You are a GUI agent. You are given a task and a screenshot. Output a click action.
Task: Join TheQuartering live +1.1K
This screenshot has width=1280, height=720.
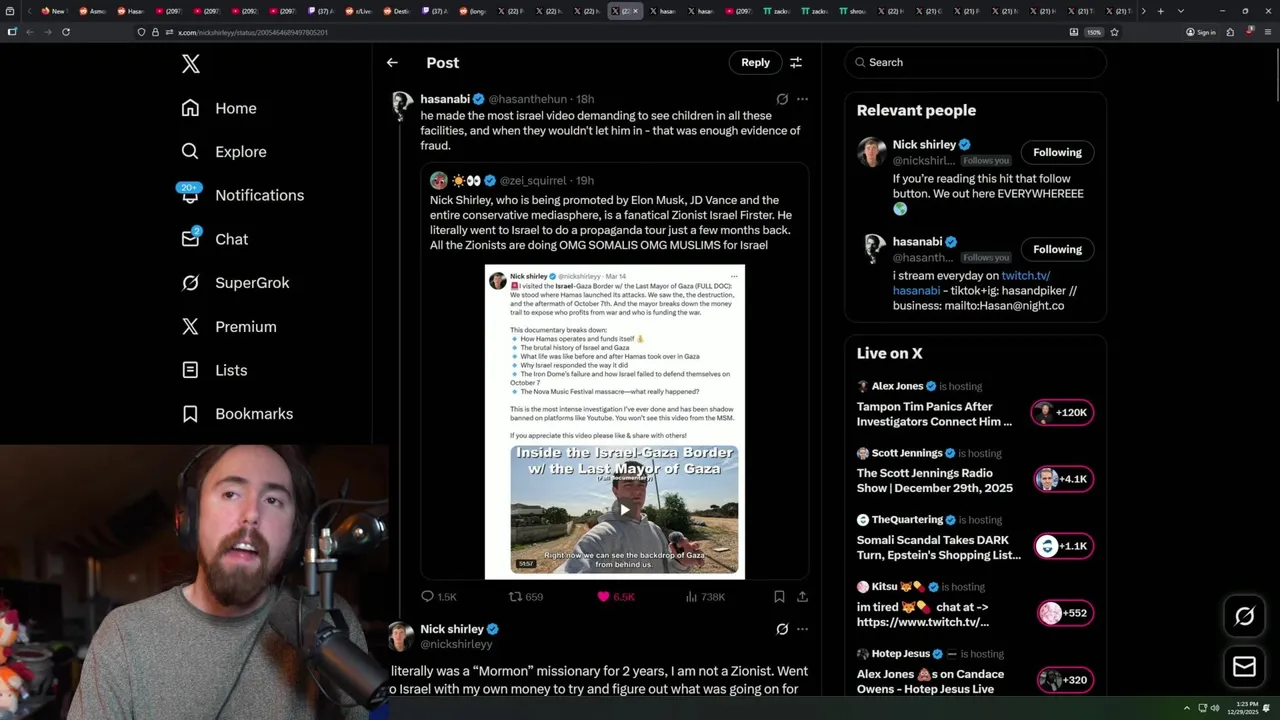(1063, 546)
